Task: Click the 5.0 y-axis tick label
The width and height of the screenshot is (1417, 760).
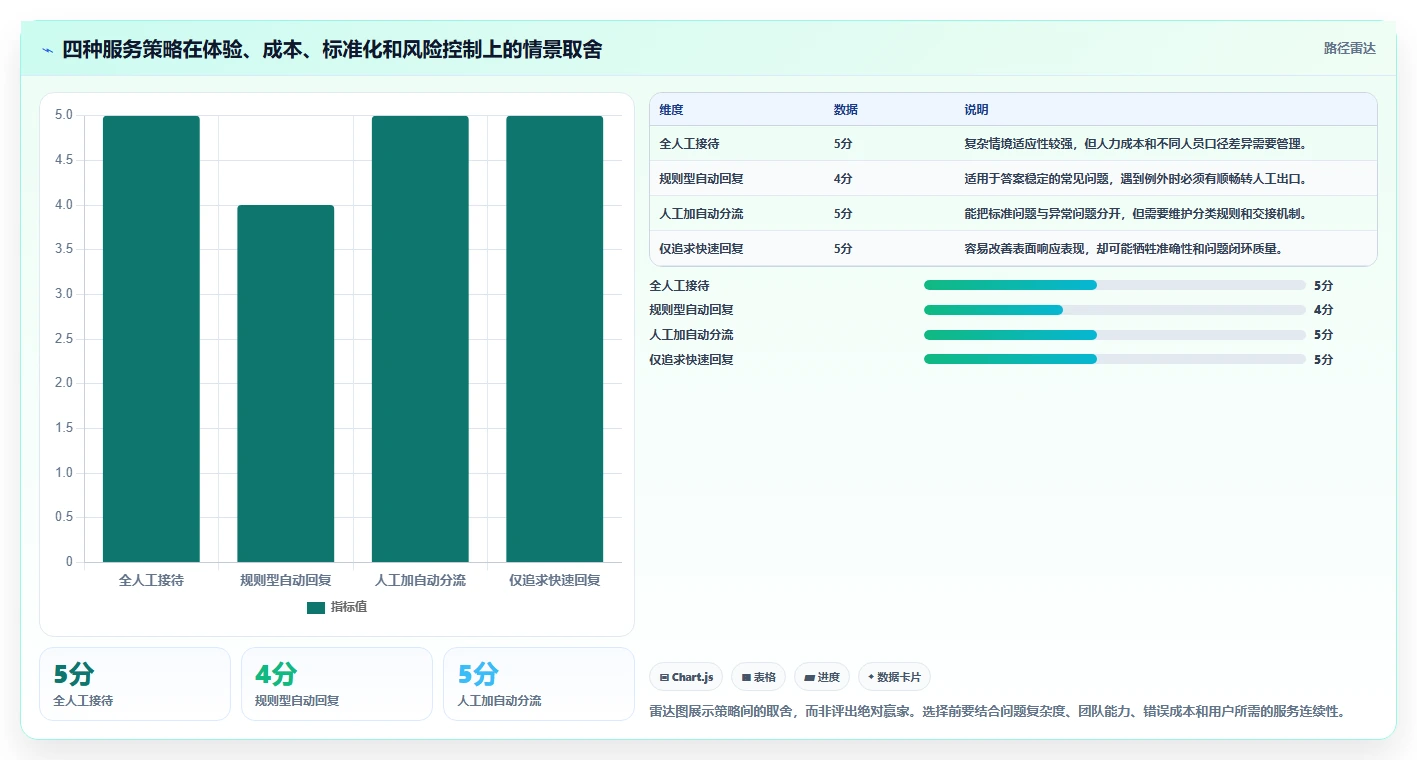Action: pyautogui.click(x=63, y=115)
